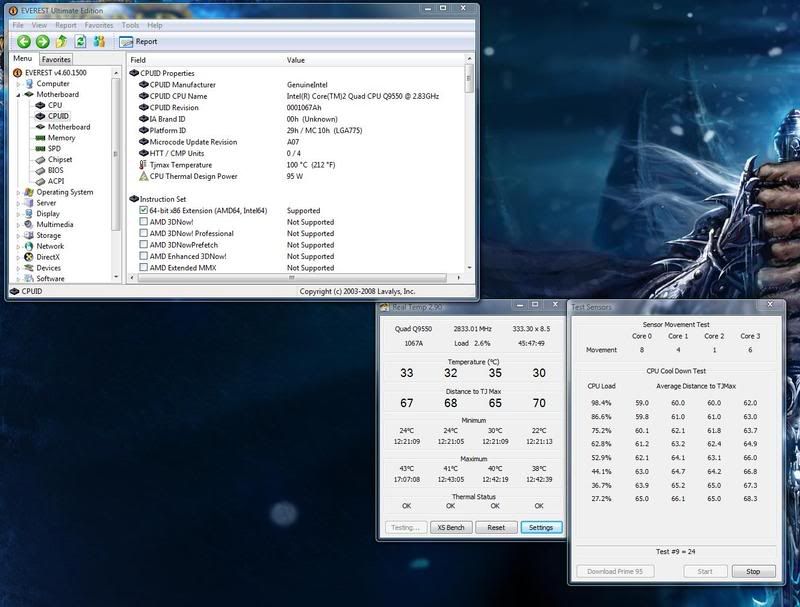Image resolution: width=800 pixels, height=607 pixels.
Task: Expand the Computer tree node
Action: point(19,84)
